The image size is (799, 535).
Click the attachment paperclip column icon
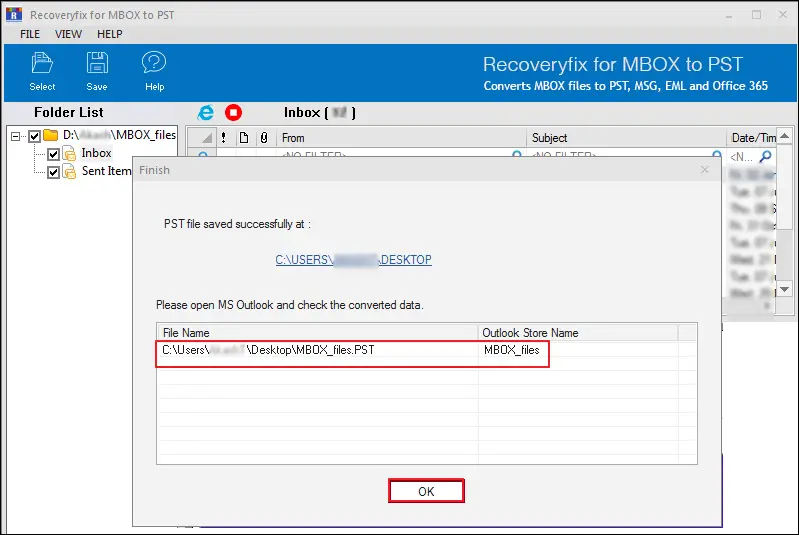point(264,138)
